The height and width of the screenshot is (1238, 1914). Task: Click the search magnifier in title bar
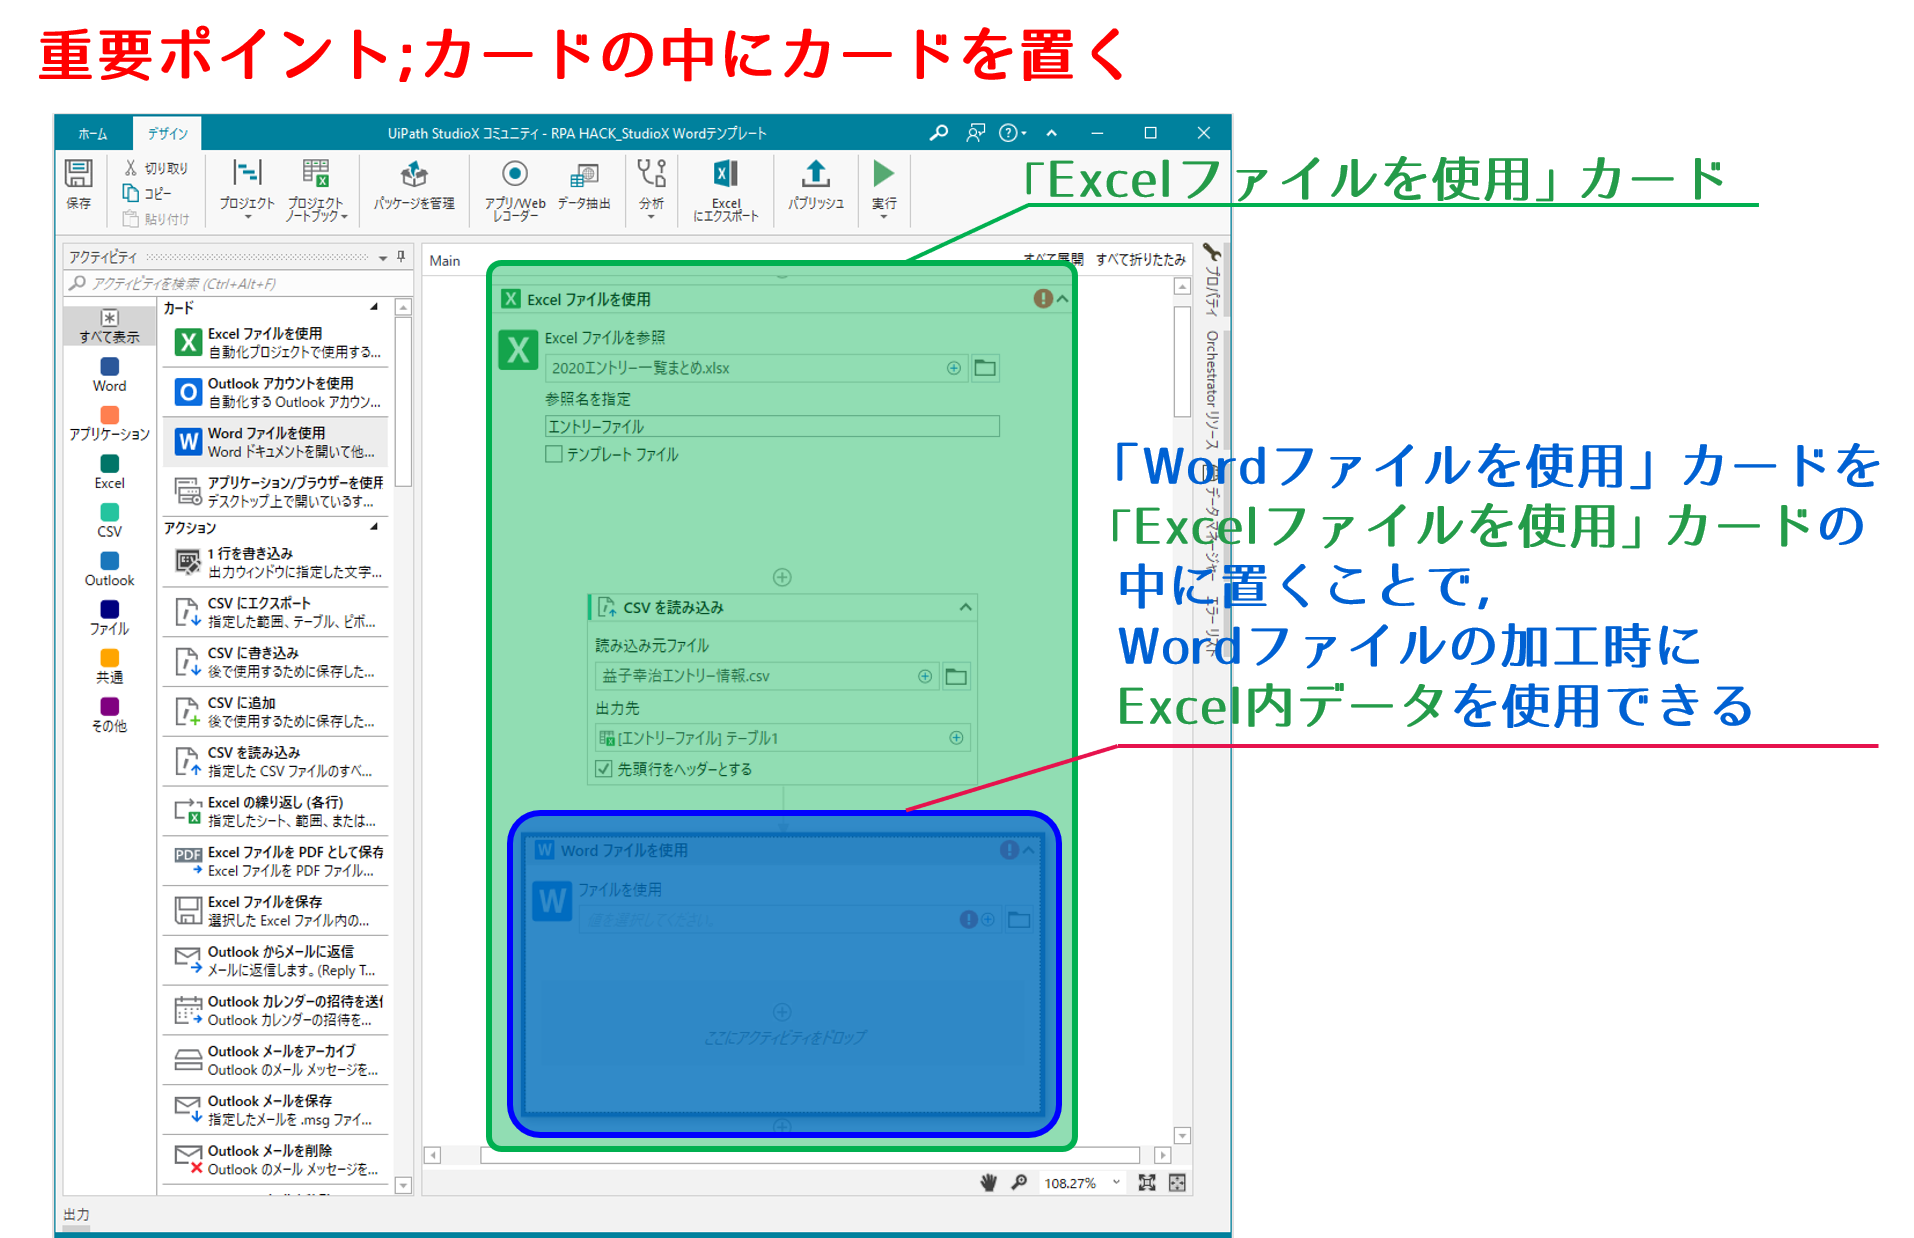click(x=938, y=133)
